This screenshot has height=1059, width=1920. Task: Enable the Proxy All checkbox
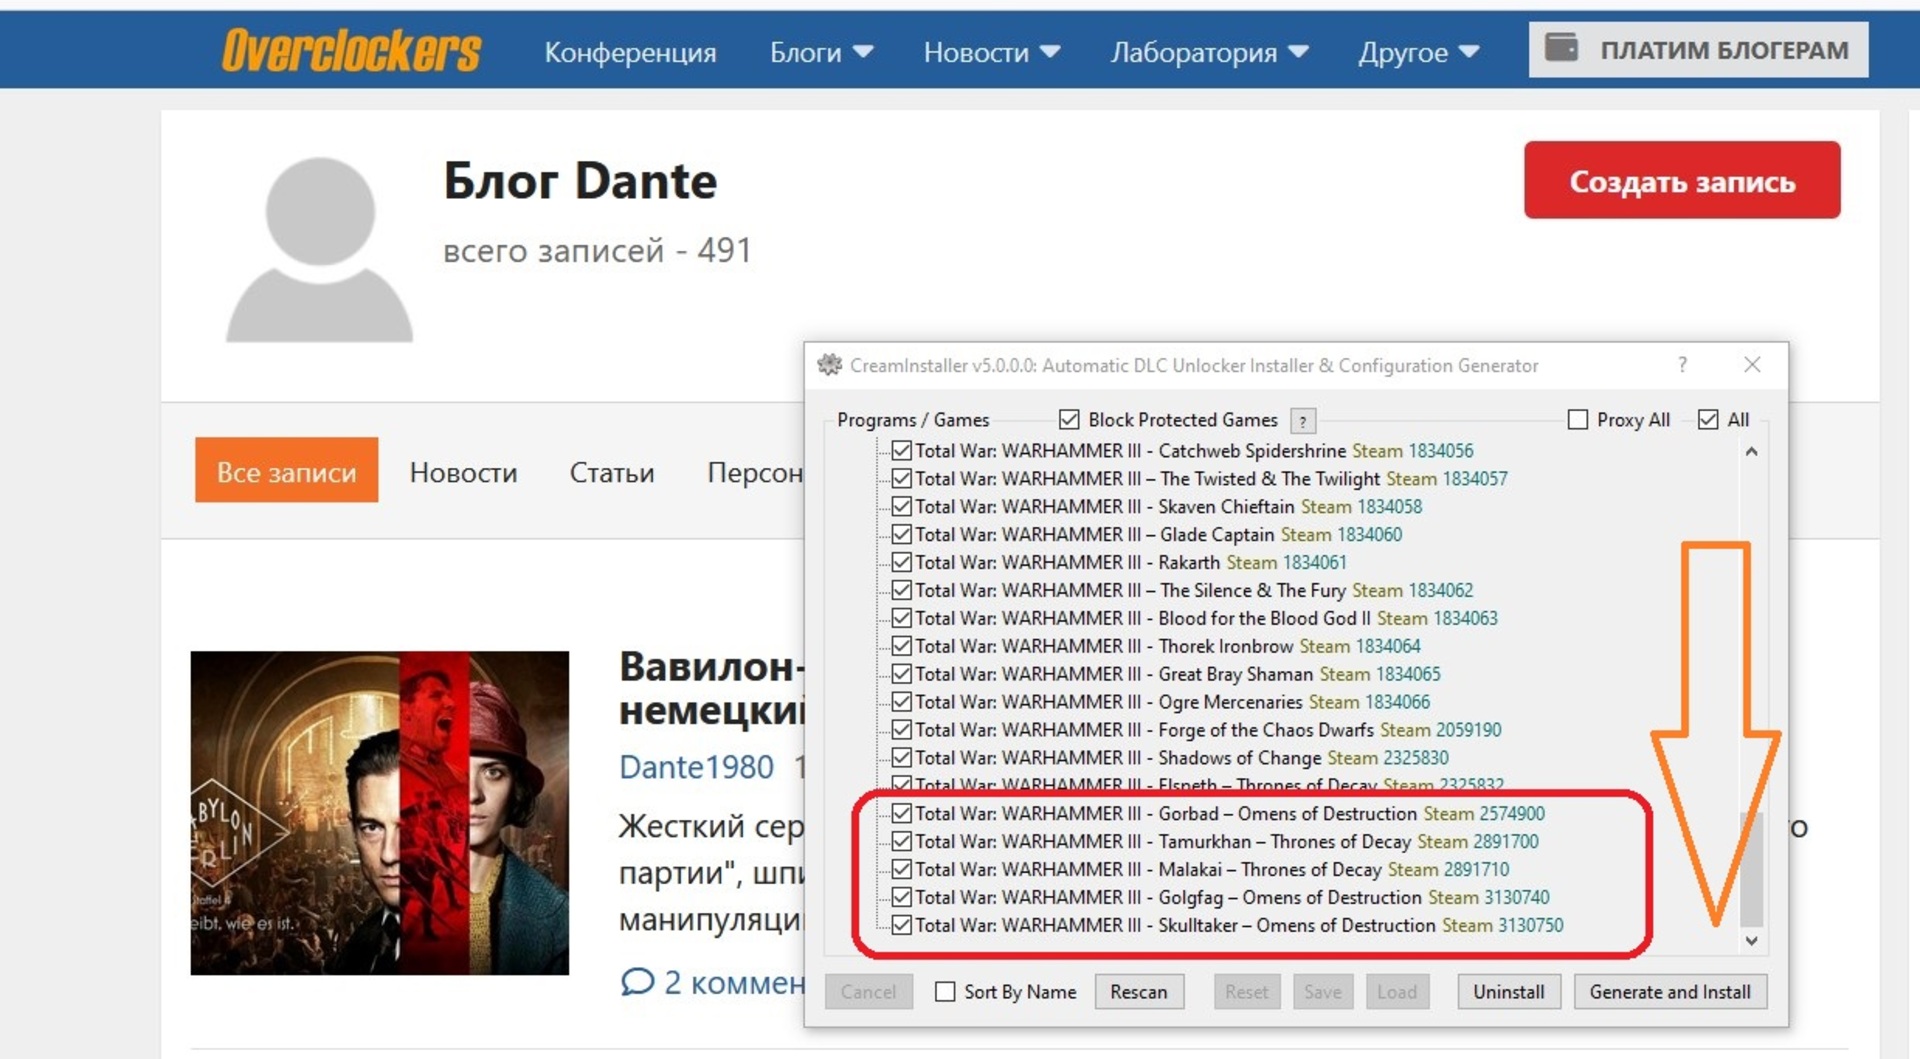[x=1578, y=420]
